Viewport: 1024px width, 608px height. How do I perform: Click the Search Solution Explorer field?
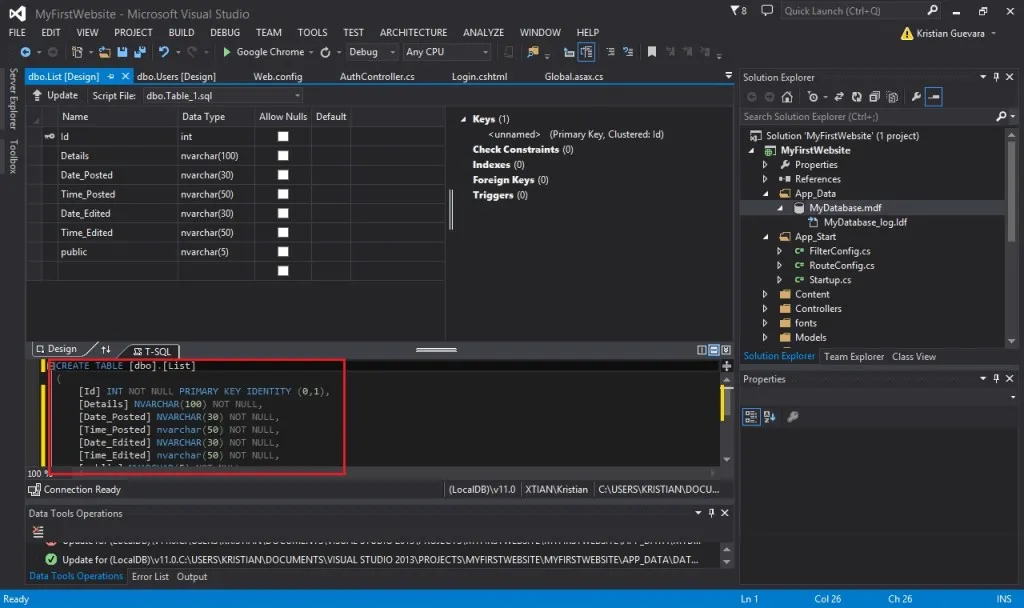coord(868,117)
